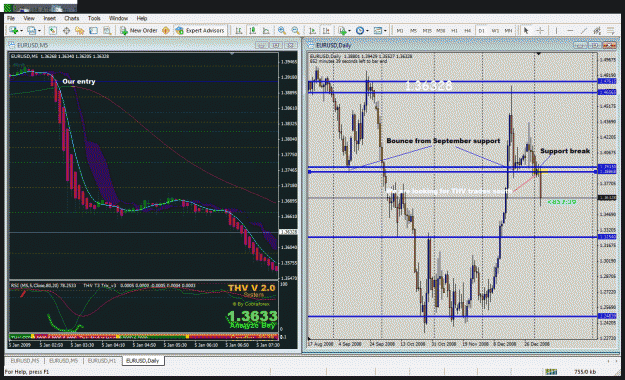Click the 'Support break' annotation on Daily chart
The image size is (625, 380).
tap(565, 151)
